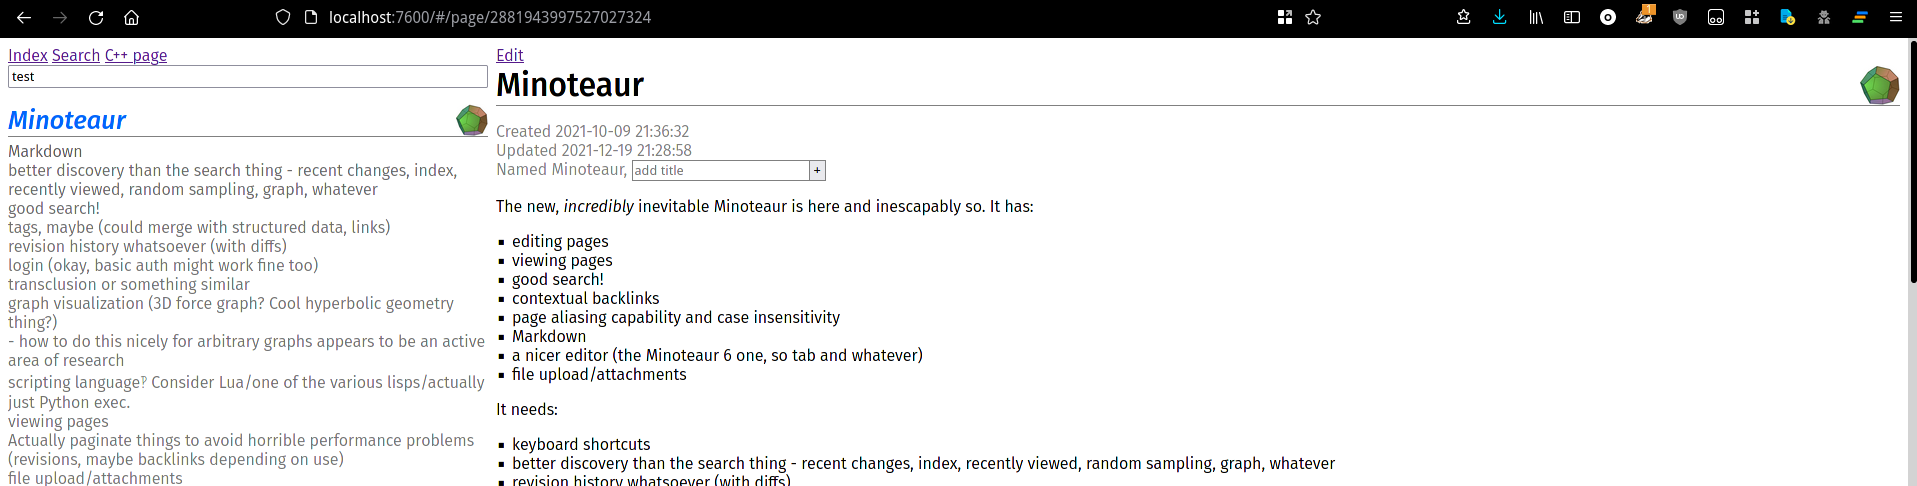
Task: Open the C++ page link
Action: (x=136, y=56)
